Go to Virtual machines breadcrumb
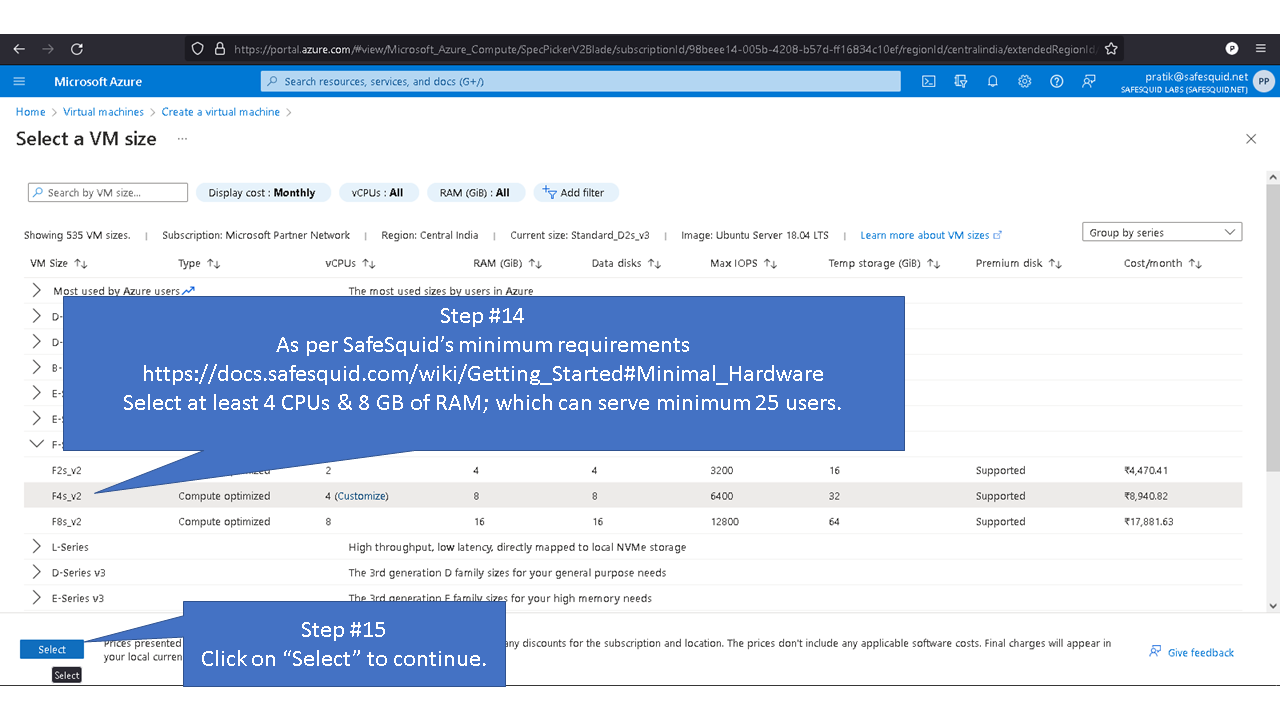The height and width of the screenshot is (720, 1280). [103, 112]
